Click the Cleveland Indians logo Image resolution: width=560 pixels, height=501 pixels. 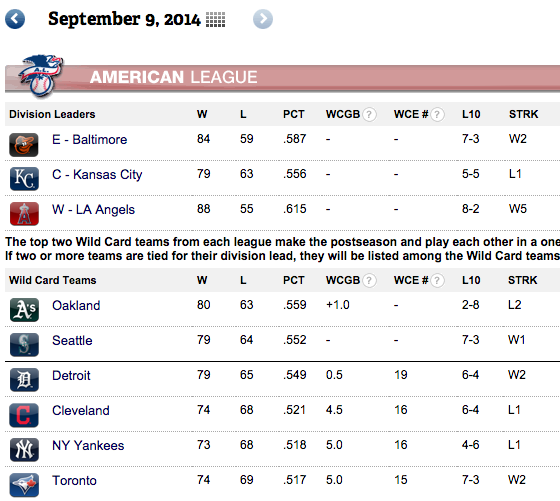(24, 415)
